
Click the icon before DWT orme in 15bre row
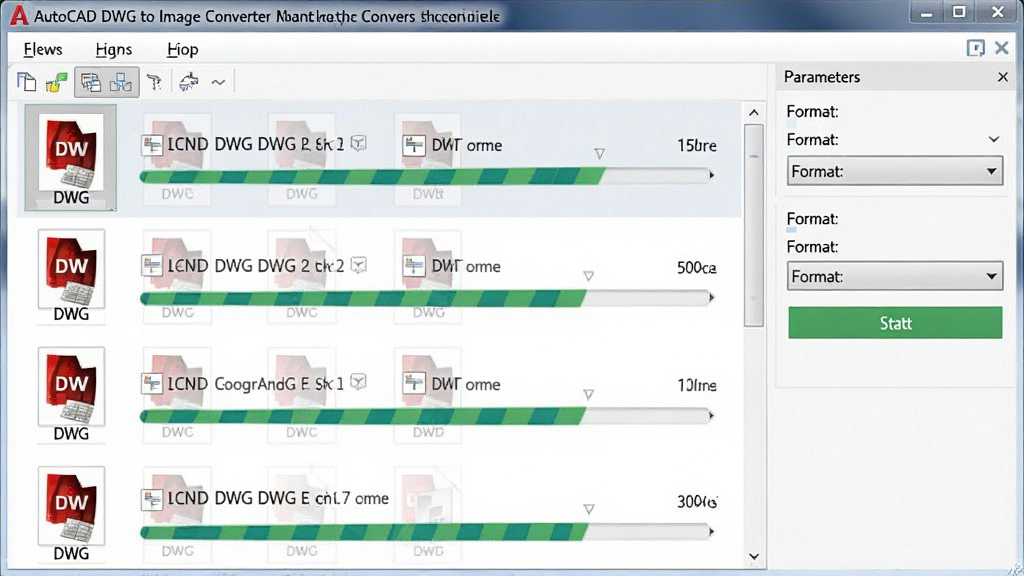point(414,145)
